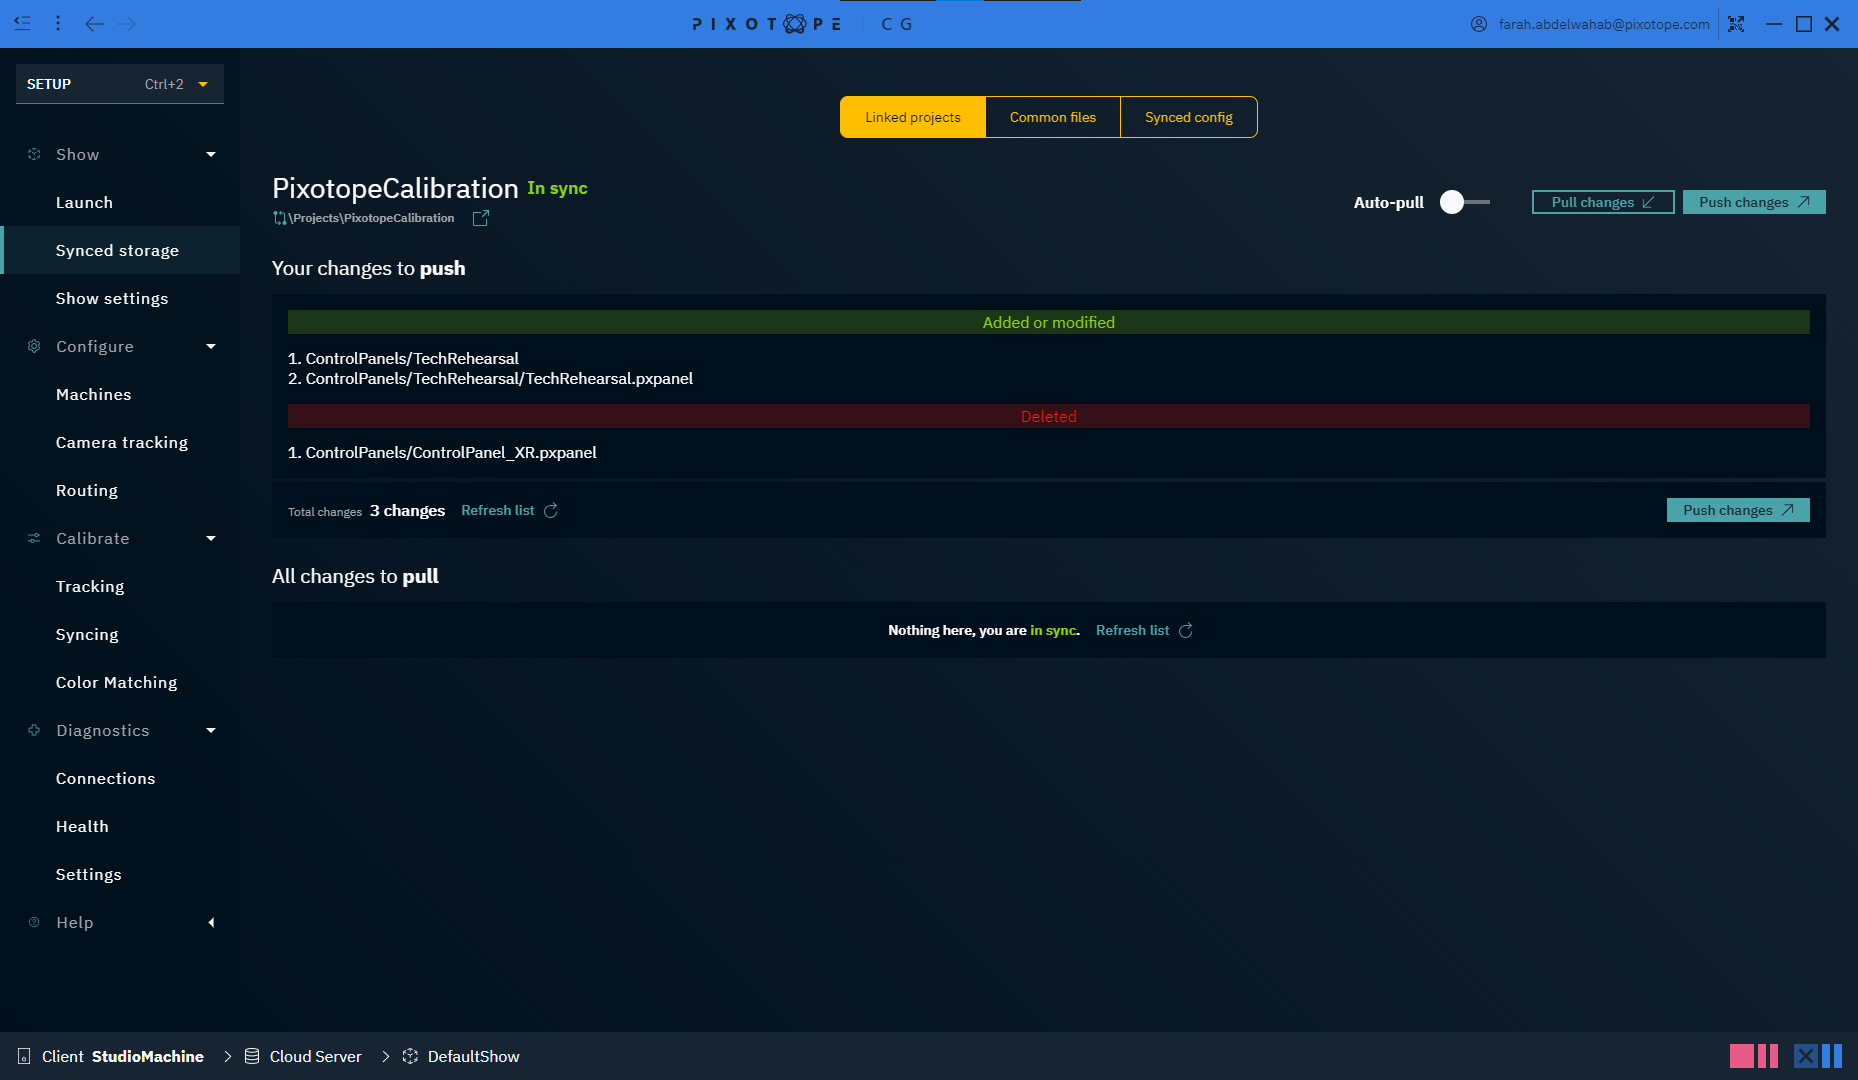Open project folder external link icon
Screen dimensions: 1858x1080
click(481, 218)
